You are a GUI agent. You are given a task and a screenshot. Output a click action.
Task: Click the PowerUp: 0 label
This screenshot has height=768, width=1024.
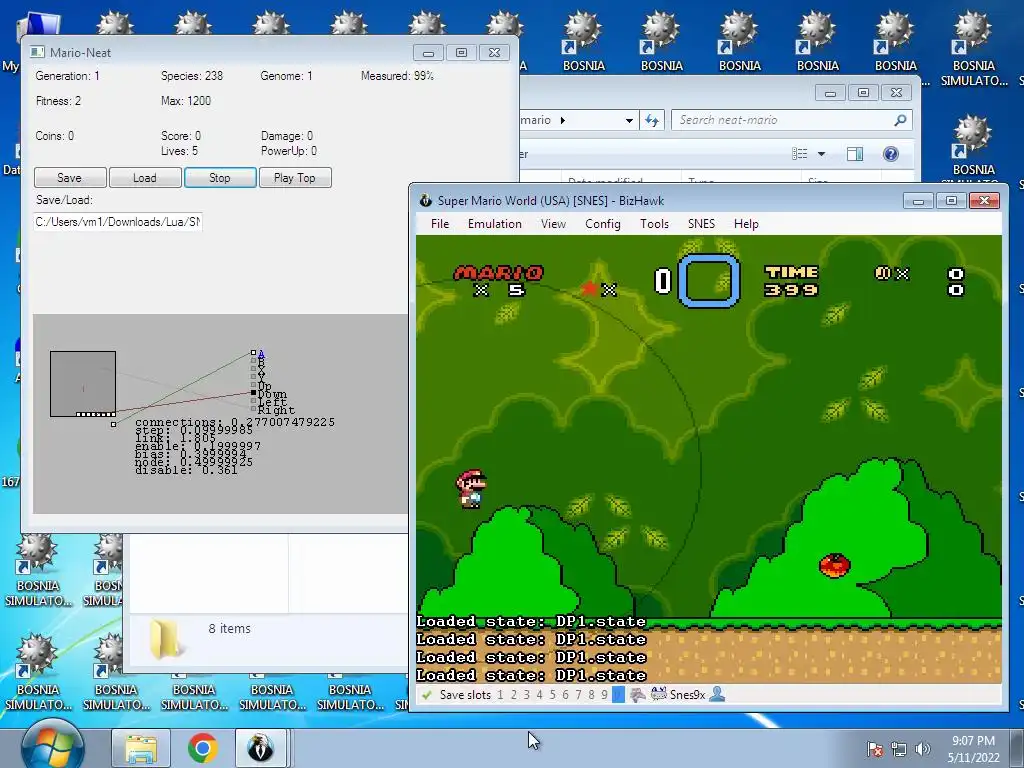(289, 151)
